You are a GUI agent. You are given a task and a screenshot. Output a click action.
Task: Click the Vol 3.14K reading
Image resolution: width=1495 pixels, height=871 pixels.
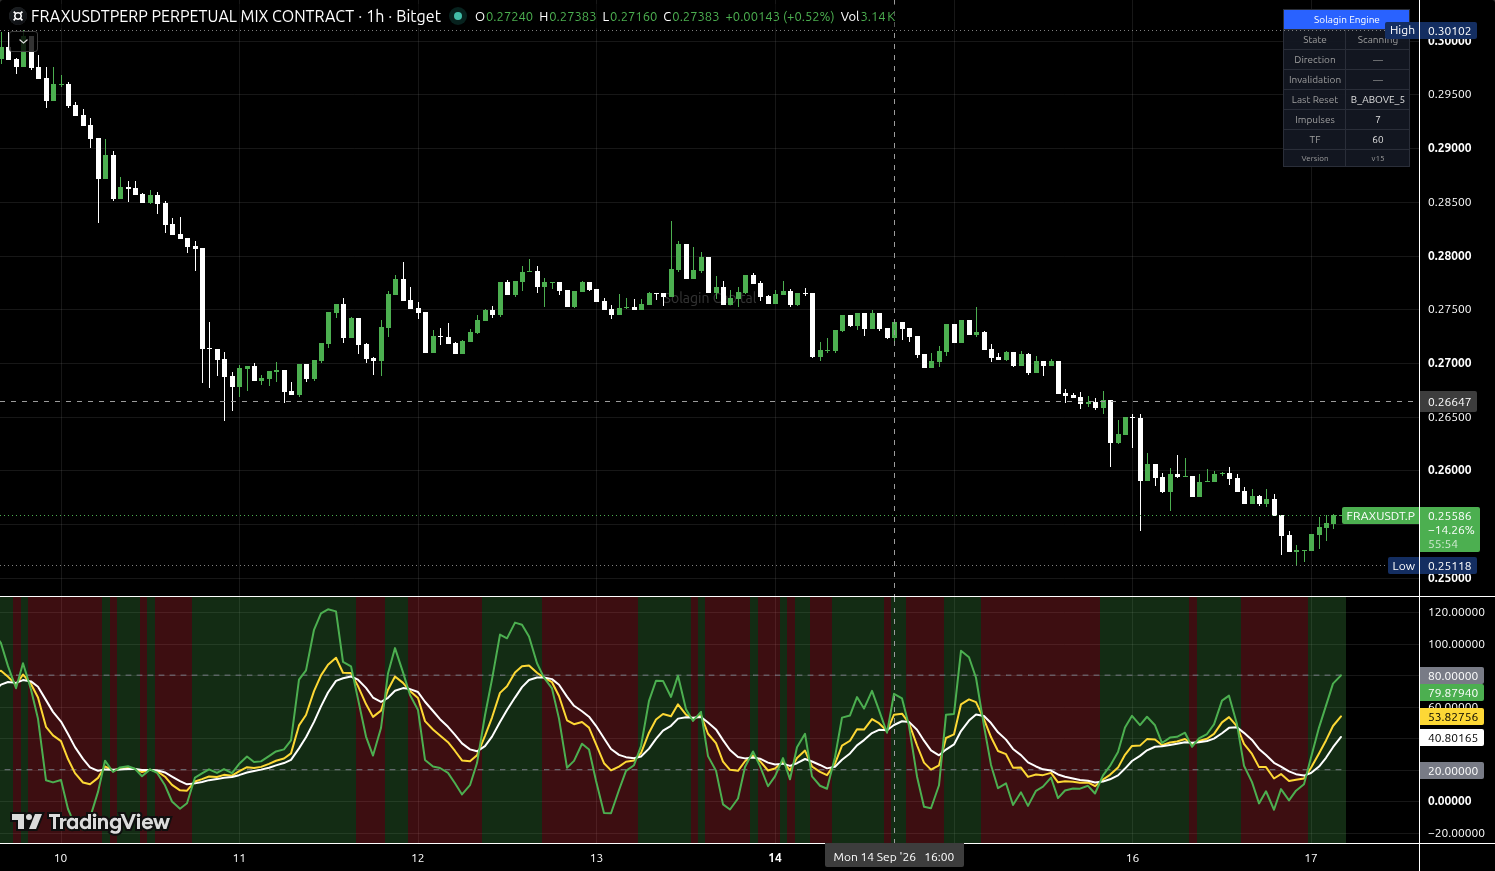[x=867, y=17]
